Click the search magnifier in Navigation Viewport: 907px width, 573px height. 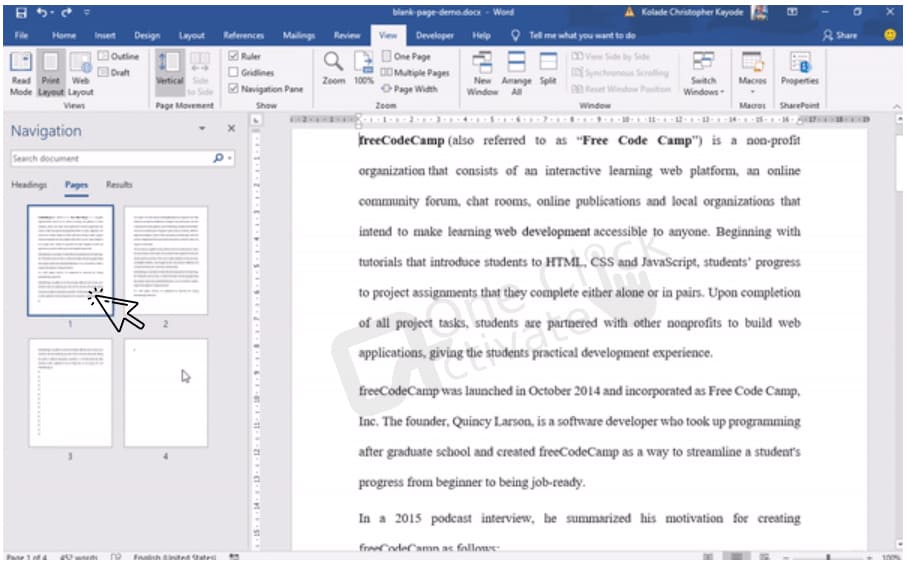click(x=218, y=158)
